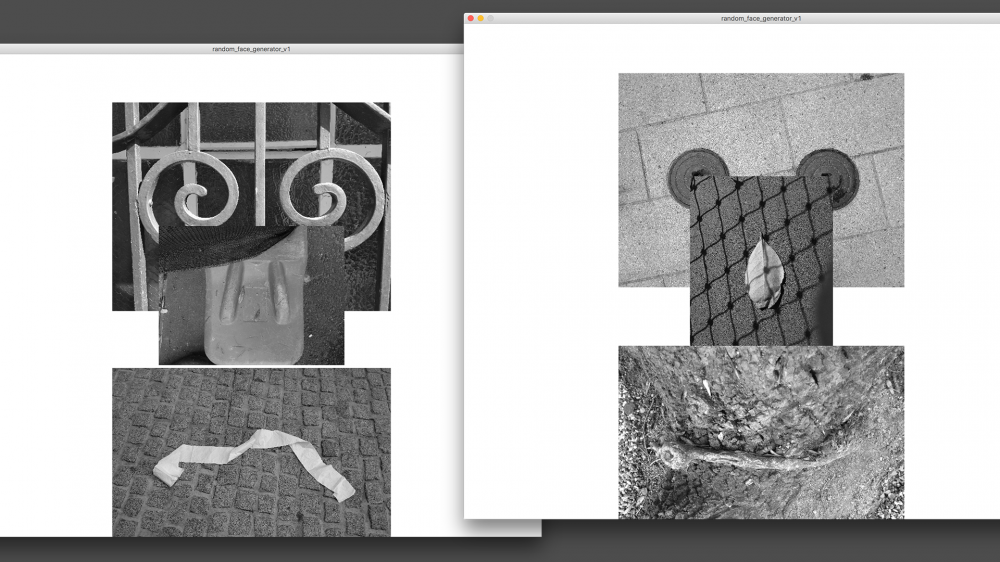Click the gray desktop background top-left
Viewport: 1000px width, 562px height.
click(100, 20)
